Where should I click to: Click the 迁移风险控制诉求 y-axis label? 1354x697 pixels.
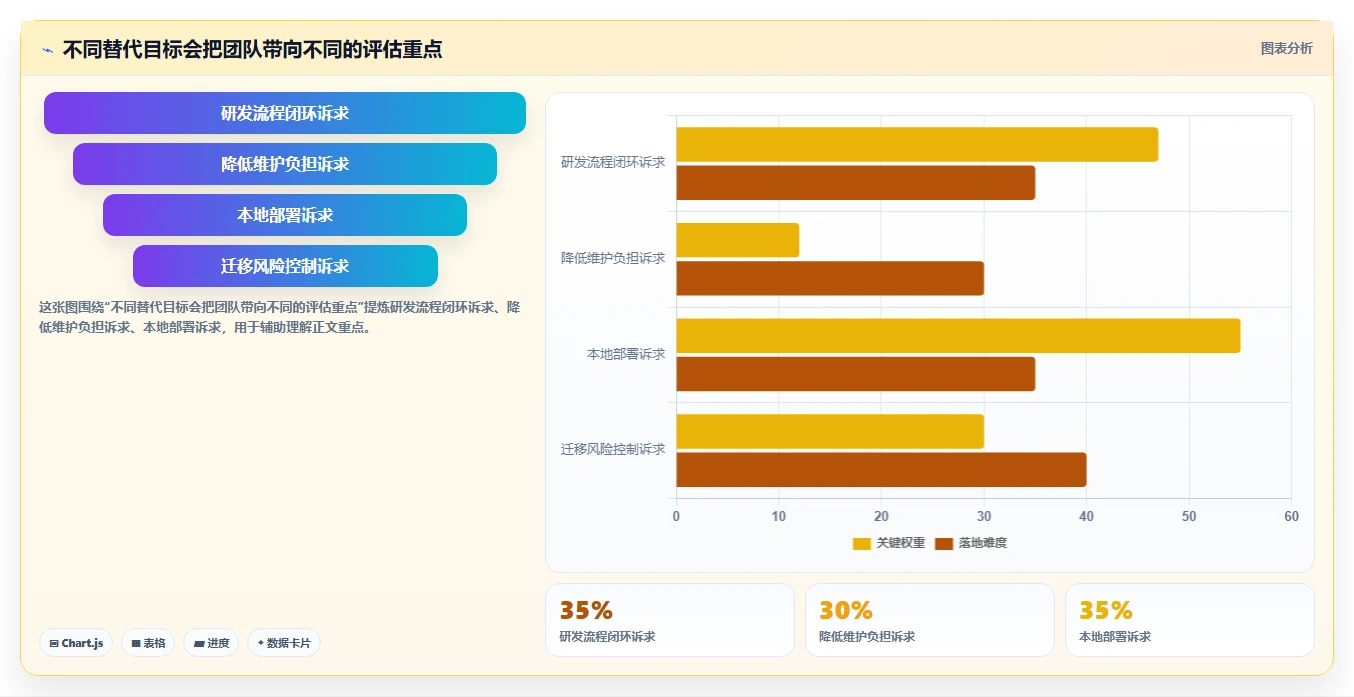pyautogui.click(x=613, y=449)
